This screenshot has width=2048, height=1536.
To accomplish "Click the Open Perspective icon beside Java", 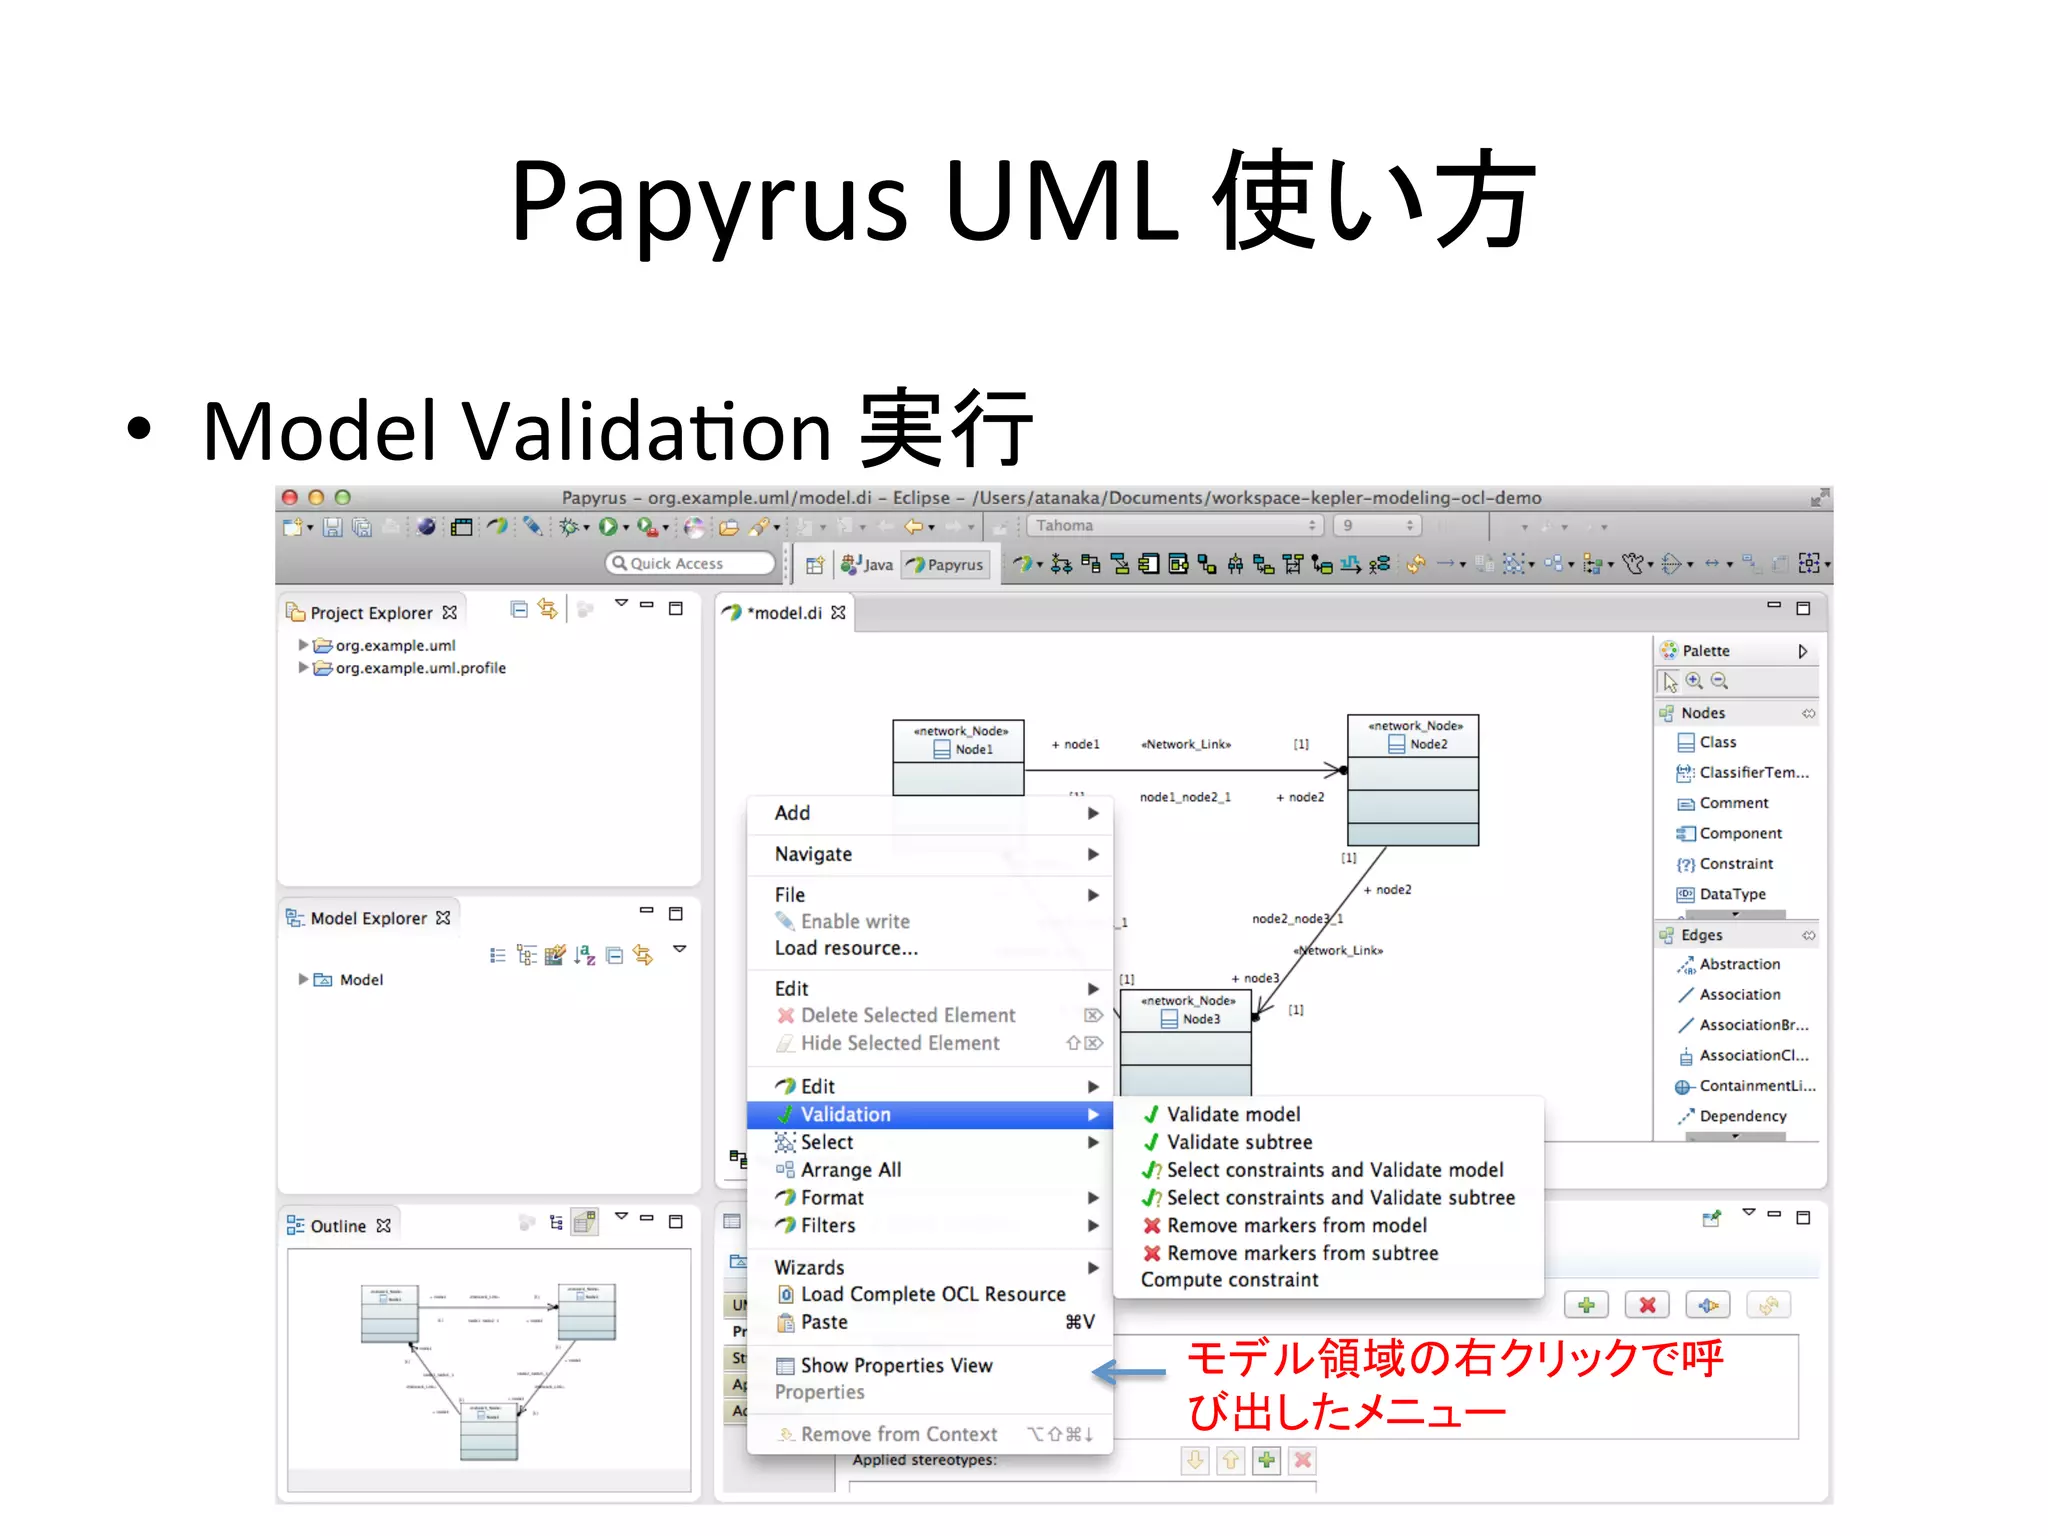I will click(x=815, y=565).
